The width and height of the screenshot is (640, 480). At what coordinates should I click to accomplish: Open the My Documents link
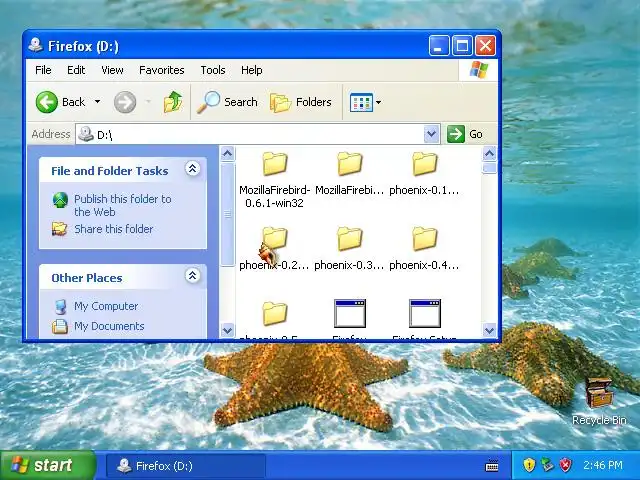109,326
